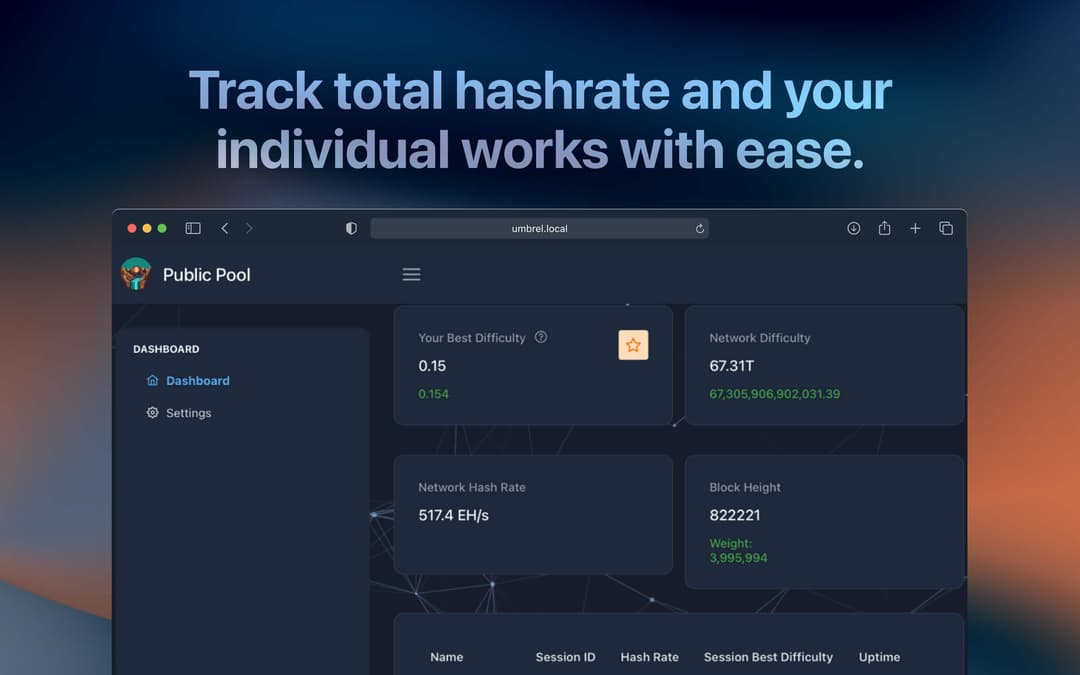Click the help icon beside Your Best Difficulty
1080x675 pixels.
click(541, 337)
